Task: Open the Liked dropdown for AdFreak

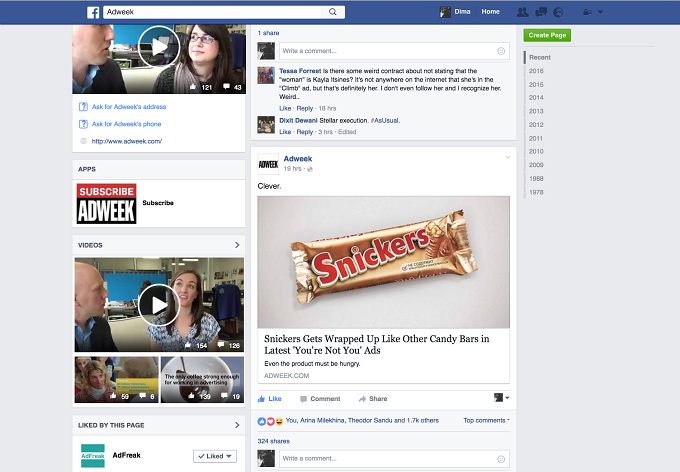Action: [215, 456]
